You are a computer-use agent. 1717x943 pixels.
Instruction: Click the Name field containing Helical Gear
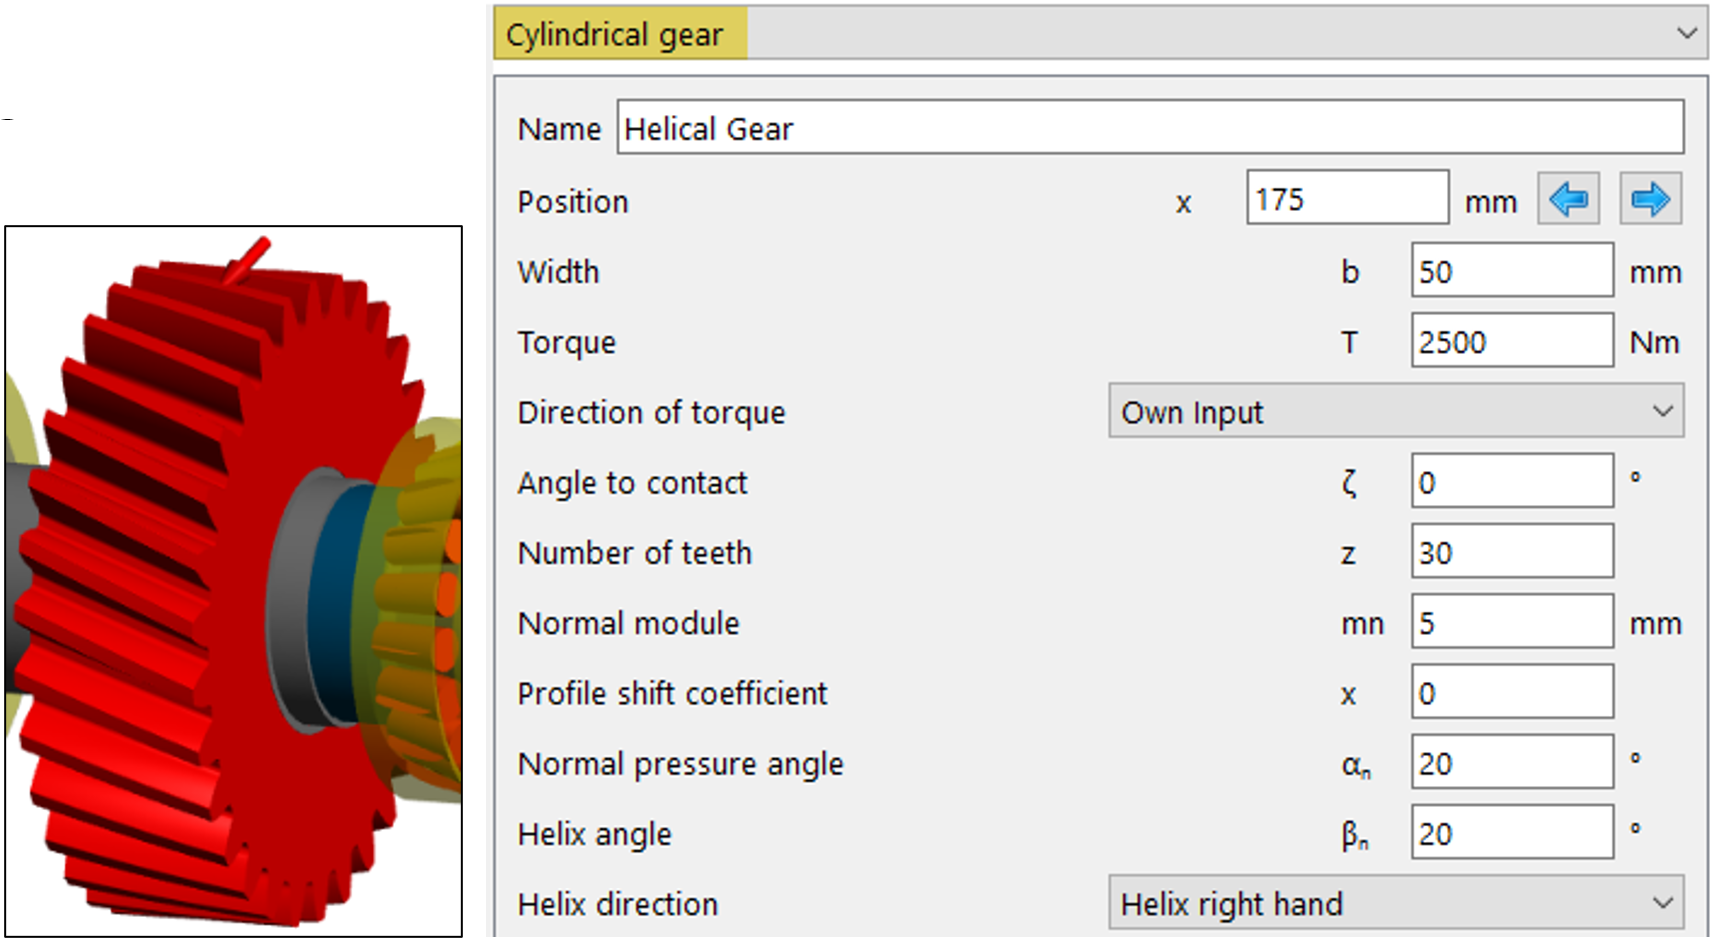click(1149, 128)
